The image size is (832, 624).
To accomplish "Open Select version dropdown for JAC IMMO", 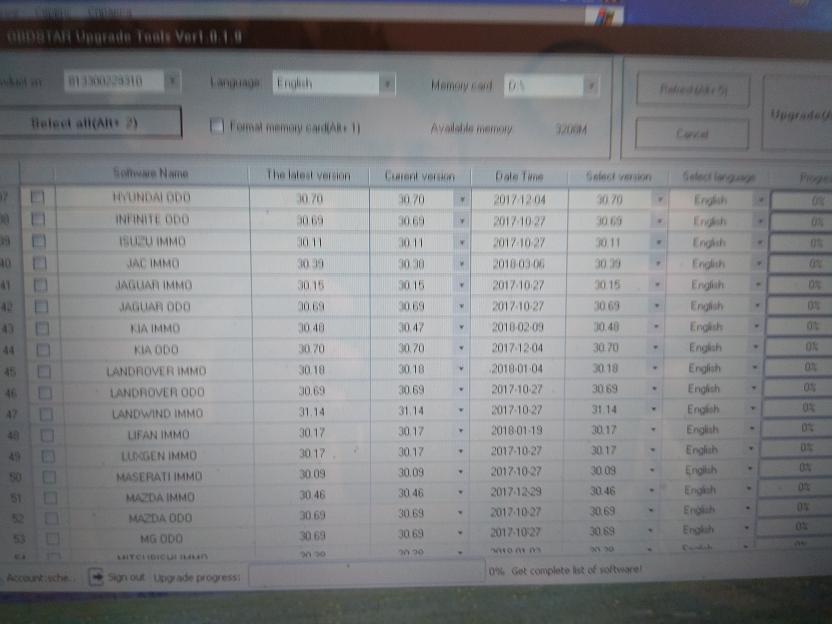I will pyautogui.click(x=658, y=264).
